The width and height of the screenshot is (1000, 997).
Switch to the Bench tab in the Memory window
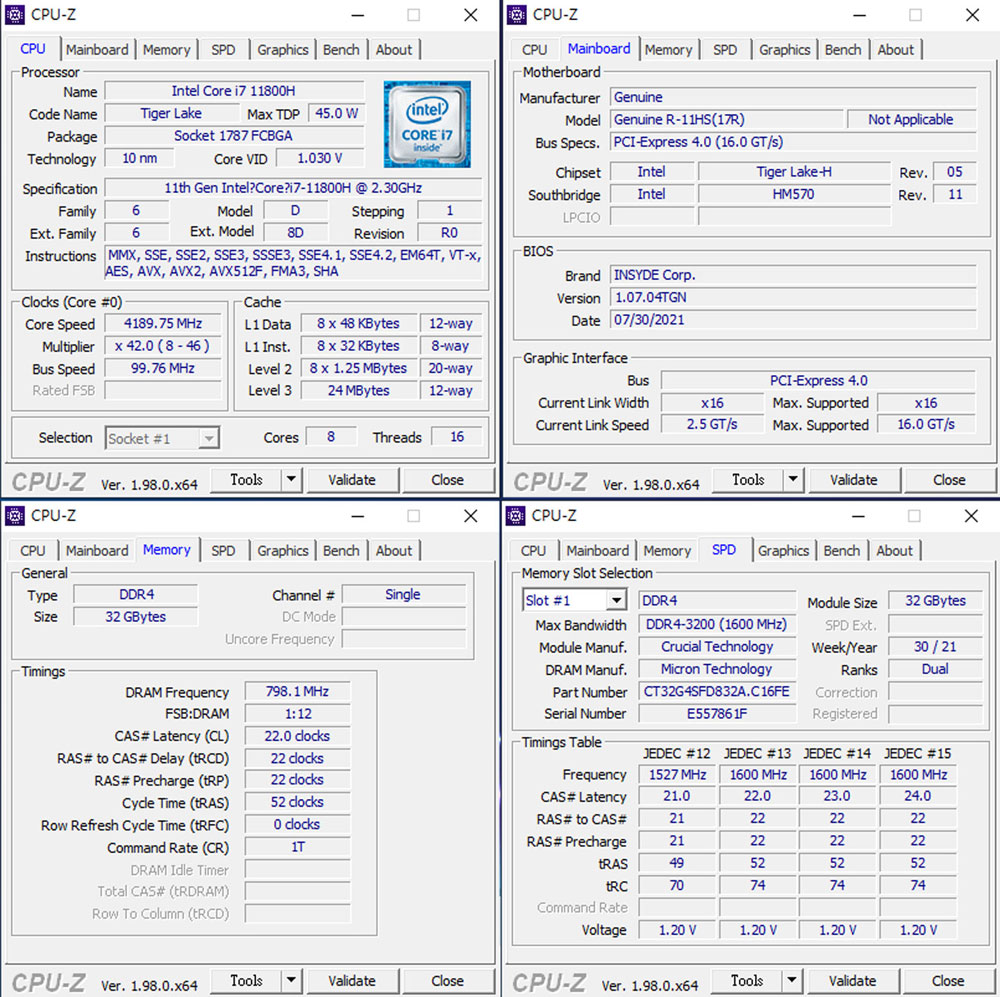(341, 550)
